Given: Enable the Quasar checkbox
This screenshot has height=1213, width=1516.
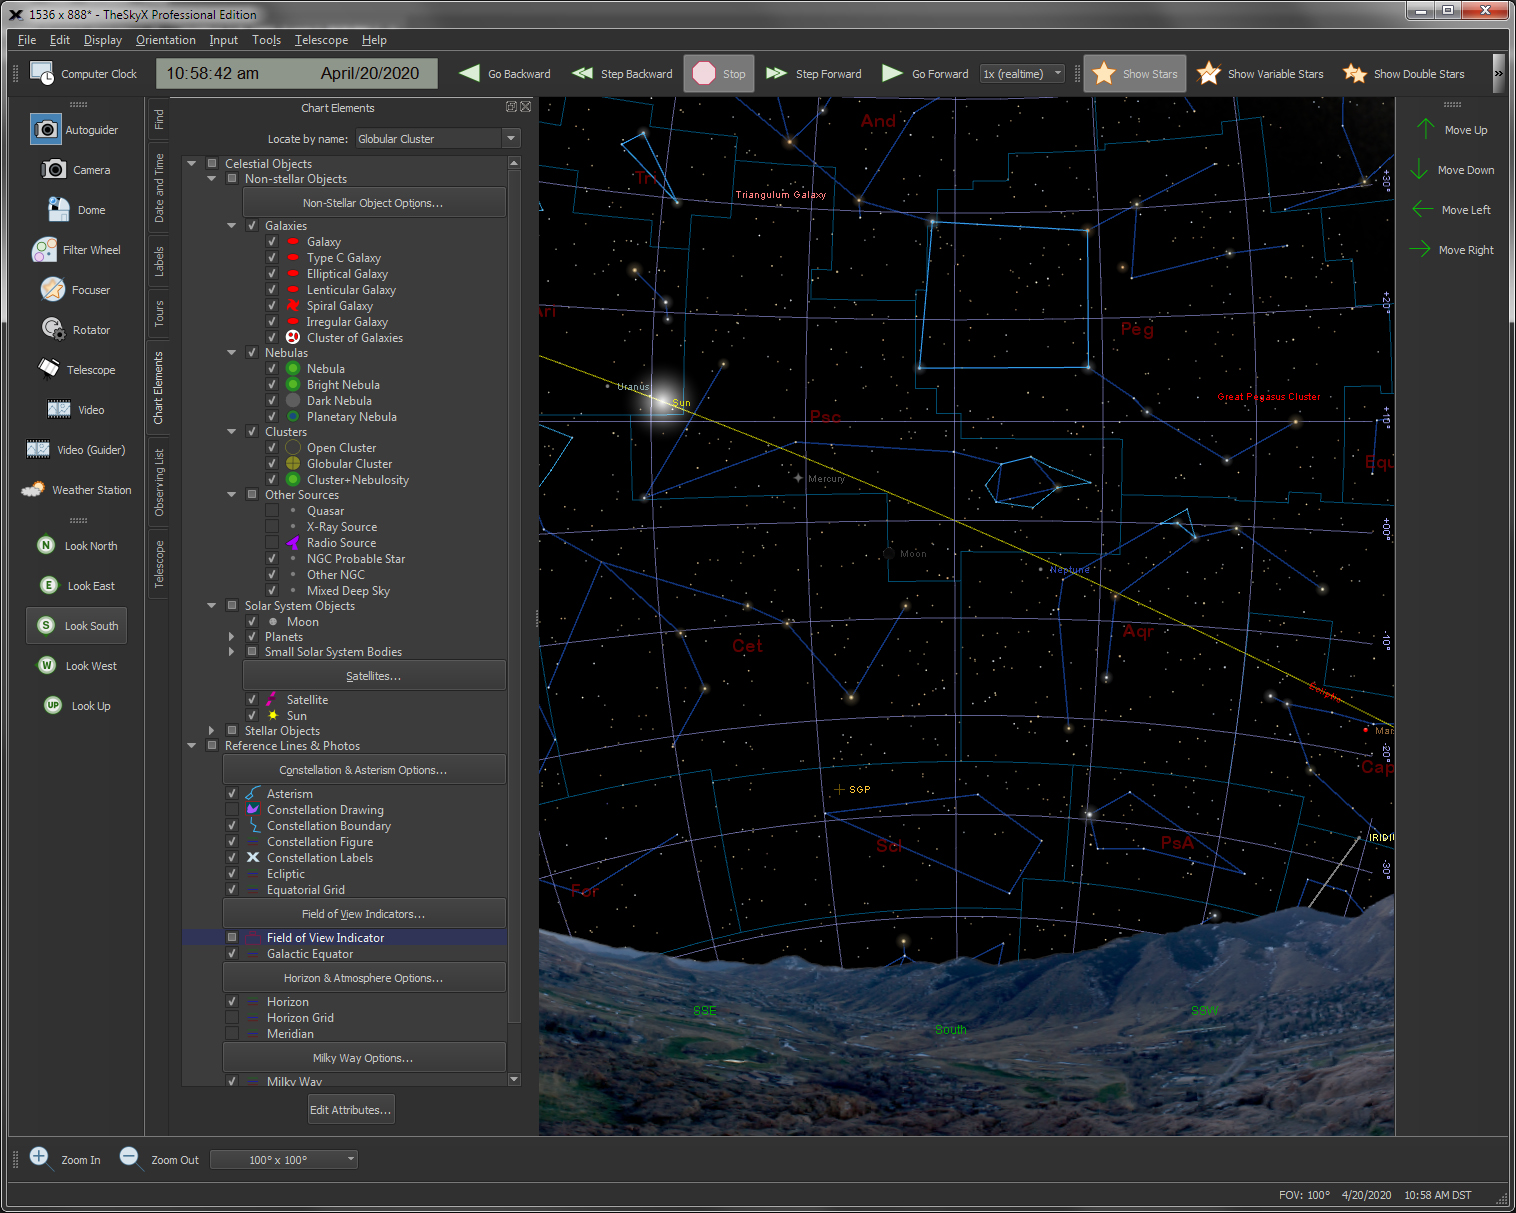Looking at the screenshot, I should [x=272, y=511].
